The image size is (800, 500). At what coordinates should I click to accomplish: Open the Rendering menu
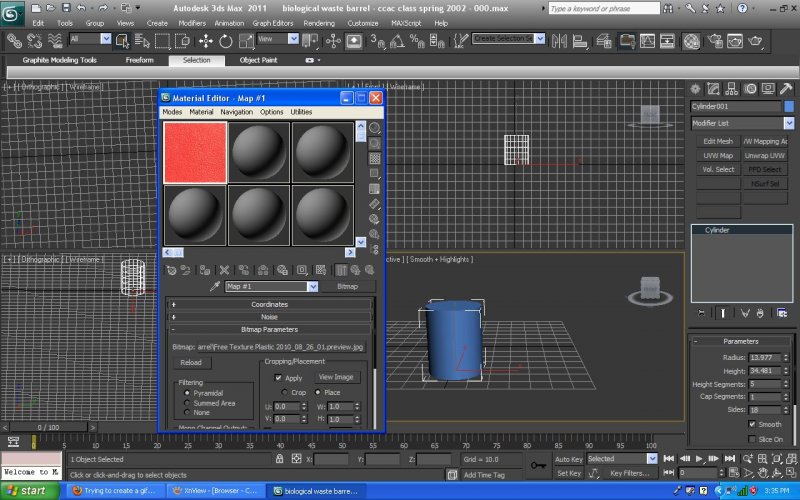click(319, 23)
